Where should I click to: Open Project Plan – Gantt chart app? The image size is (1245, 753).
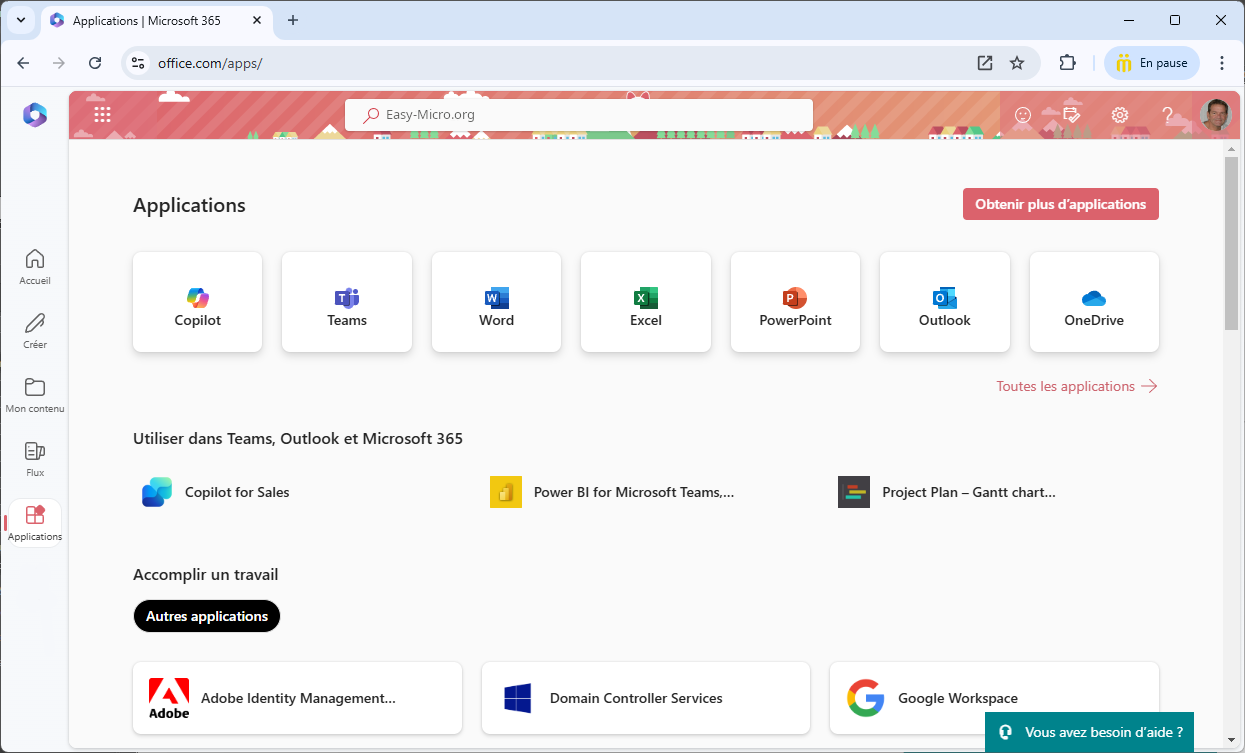pos(947,492)
